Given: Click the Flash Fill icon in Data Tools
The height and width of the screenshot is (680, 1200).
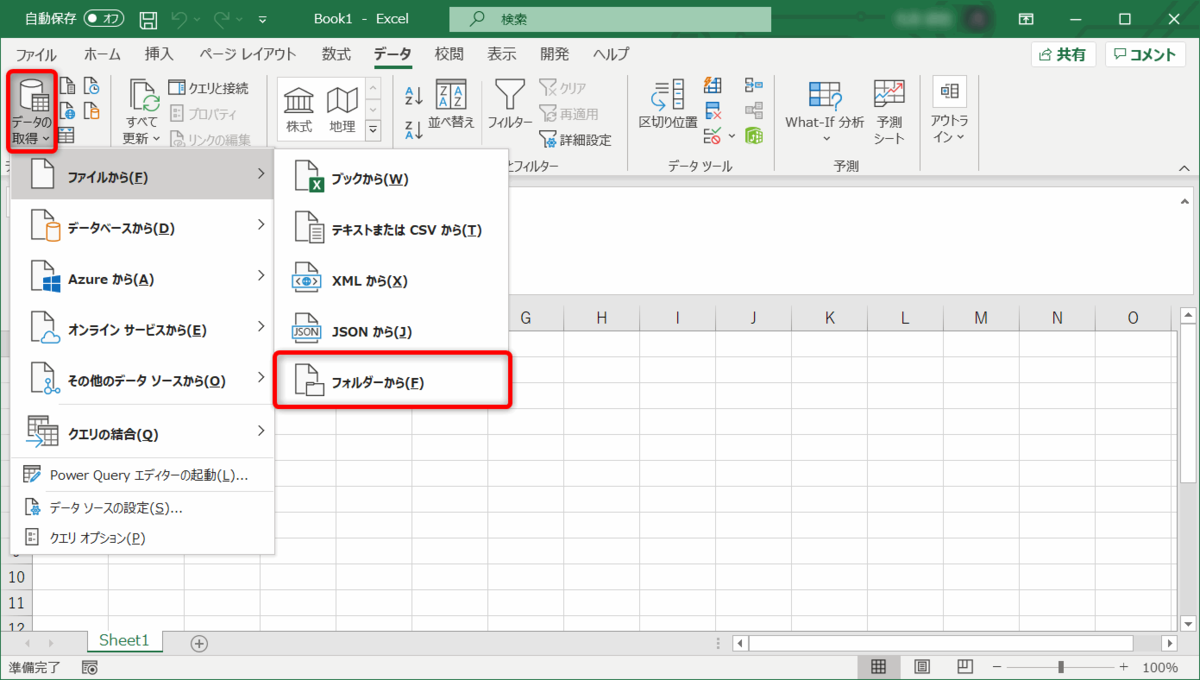Looking at the screenshot, I should [x=712, y=85].
